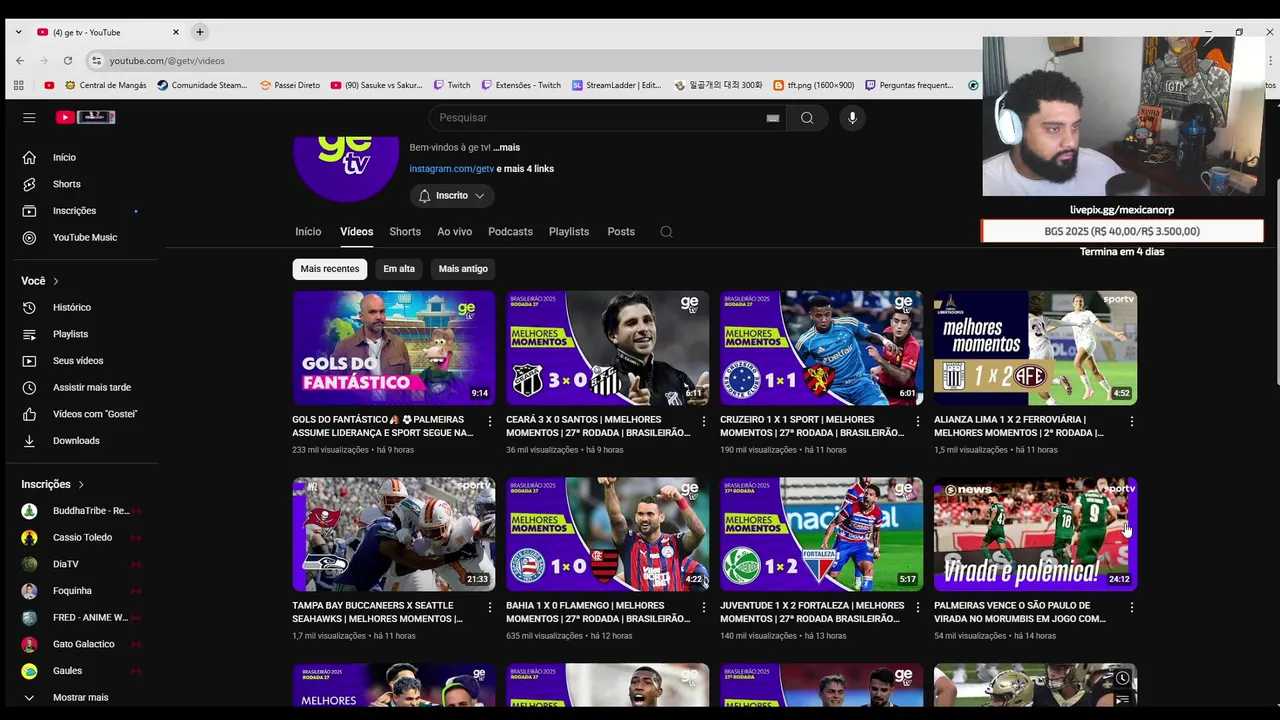Play the Bahia 1 x 0 Flamengo thumbnail
1280x720 pixels.
(607, 534)
